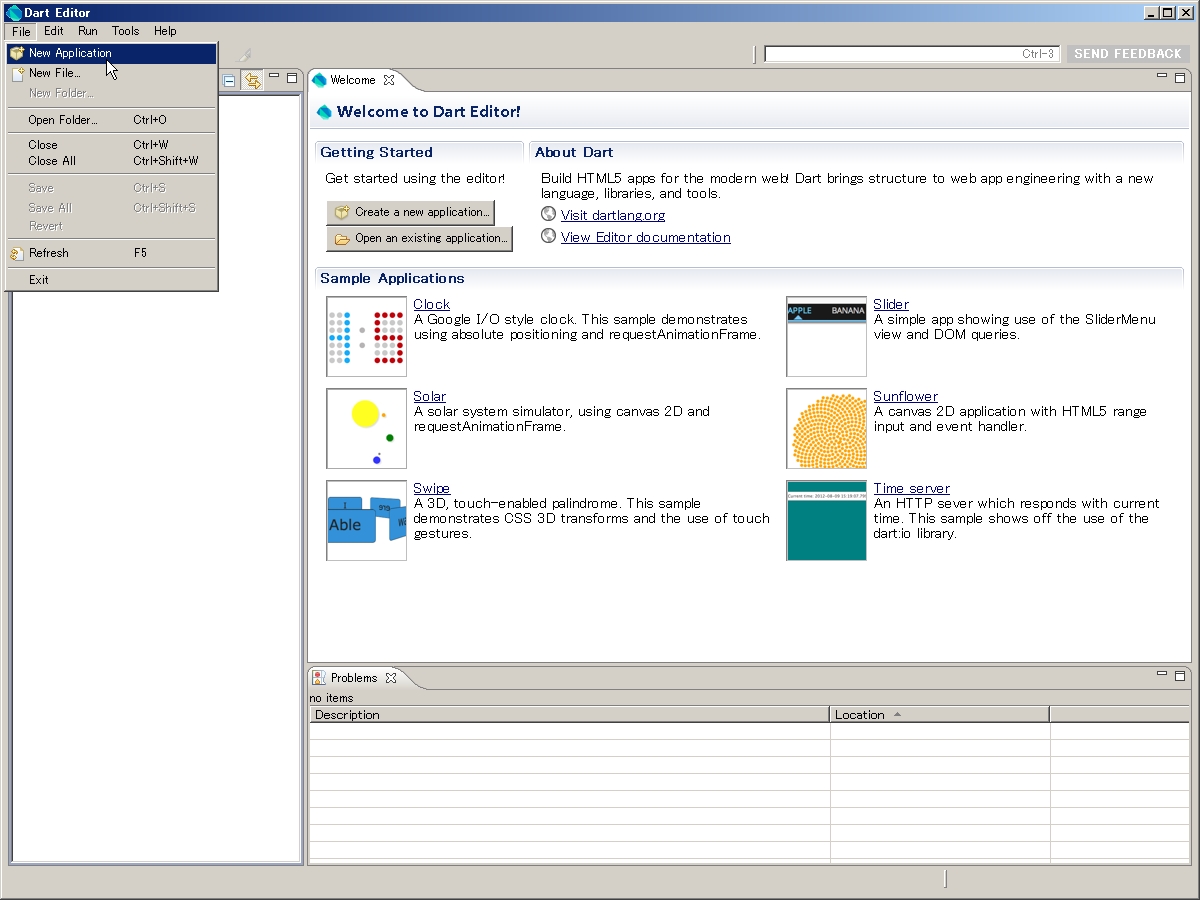Click the globe icon beside Visit dartlang.org
The image size is (1200, 900).
click(548, 214)
